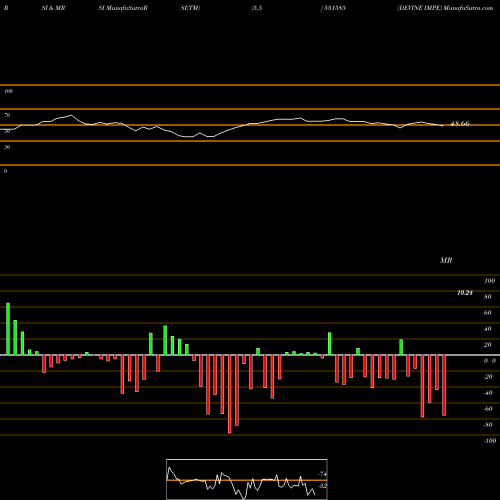
Task: Click the RSI axis label 30
Action: [x=7, y=147]
